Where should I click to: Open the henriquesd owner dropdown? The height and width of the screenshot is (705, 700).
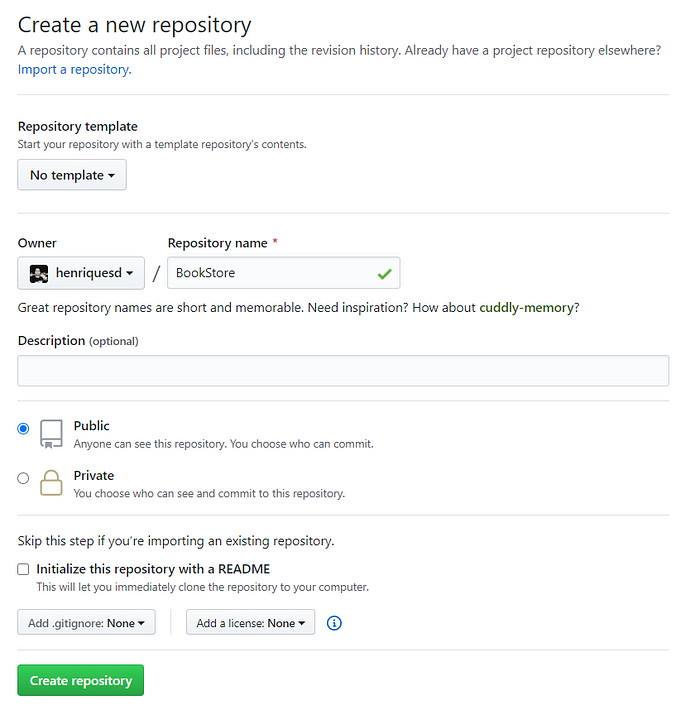pos(81,273)
